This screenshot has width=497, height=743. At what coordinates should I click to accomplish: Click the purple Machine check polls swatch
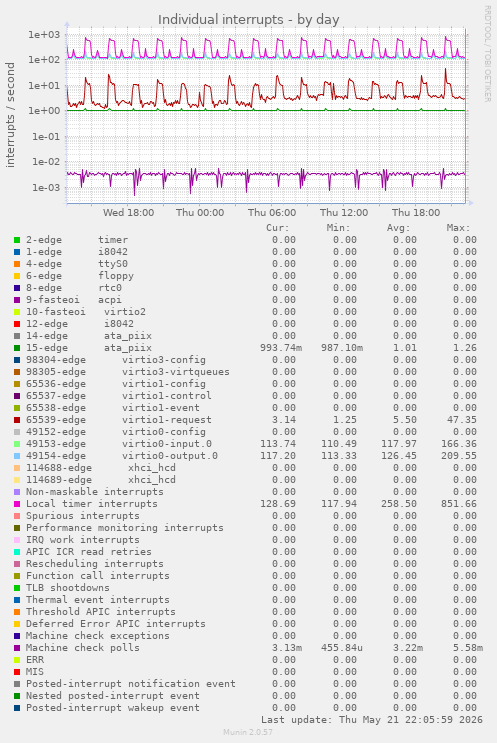point(17,648)
